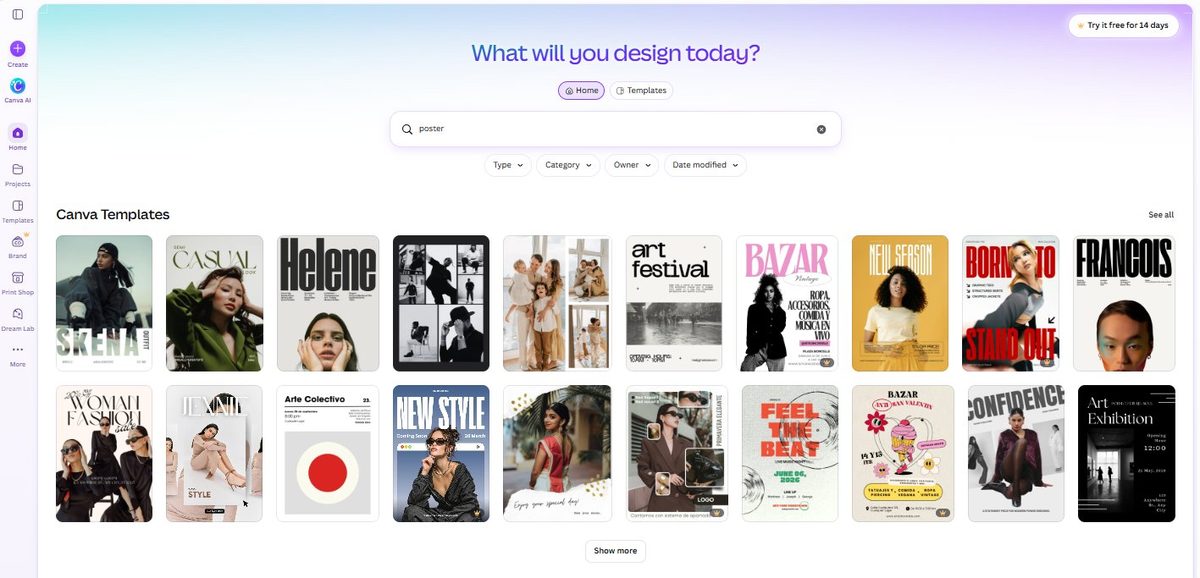The image size is (1200, 578).
Task: Open the Arte Colectivo red circle template
Action: 328,453
